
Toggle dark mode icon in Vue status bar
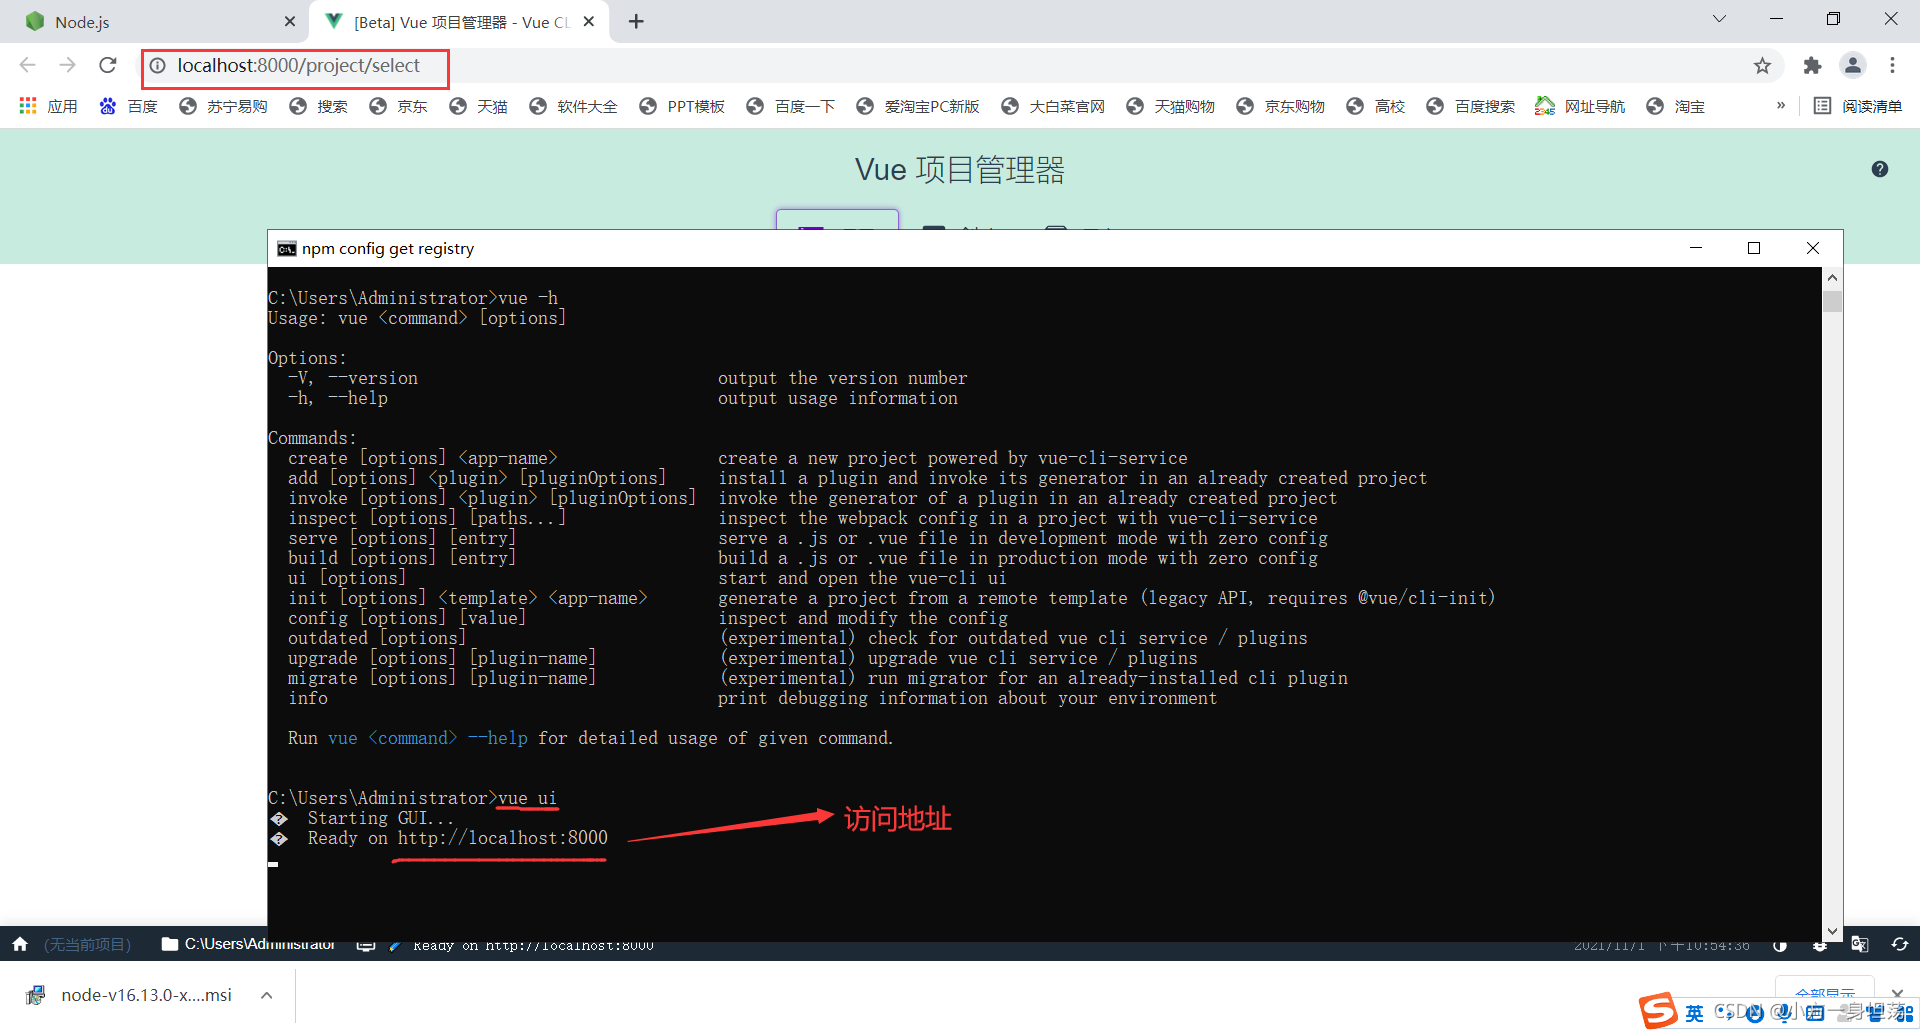point(1780,945)
